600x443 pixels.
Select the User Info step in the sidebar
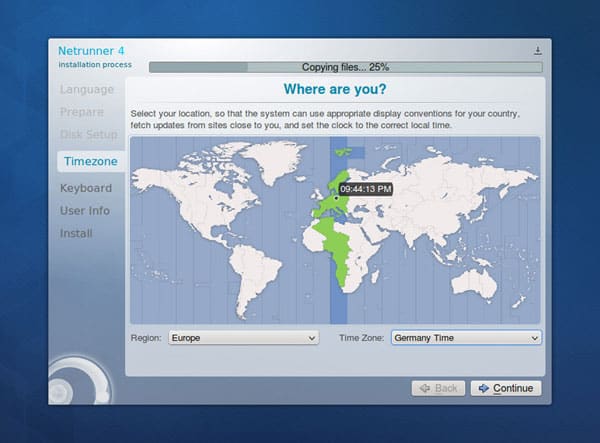(85, 211)
